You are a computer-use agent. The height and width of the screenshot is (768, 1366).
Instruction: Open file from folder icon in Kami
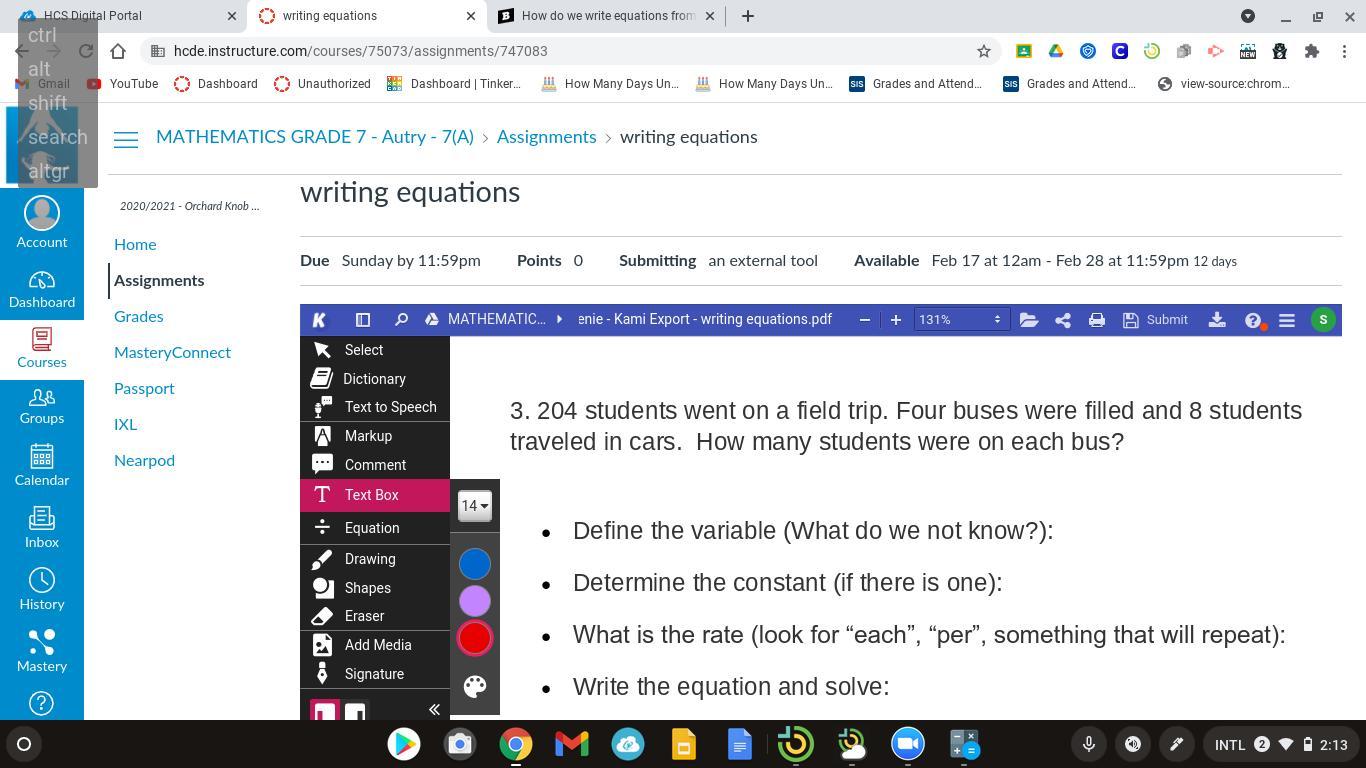(x=1028, y=320)
